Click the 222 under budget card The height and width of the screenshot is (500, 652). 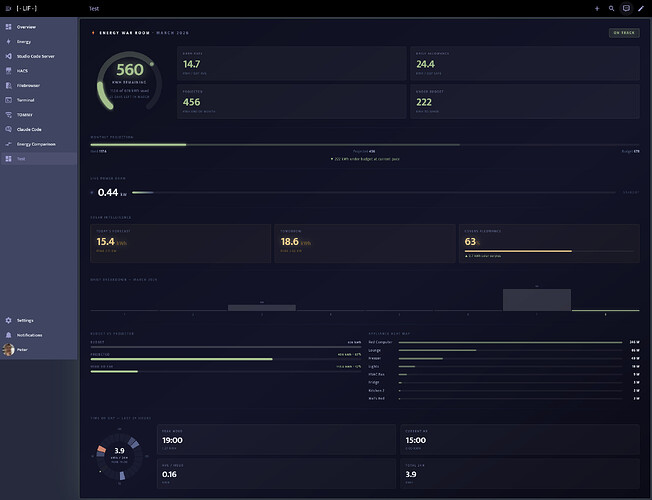[525, 101]
